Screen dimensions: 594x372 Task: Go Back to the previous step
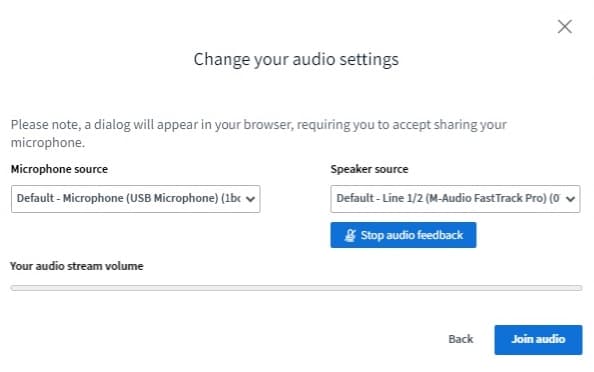click(461, 339)
